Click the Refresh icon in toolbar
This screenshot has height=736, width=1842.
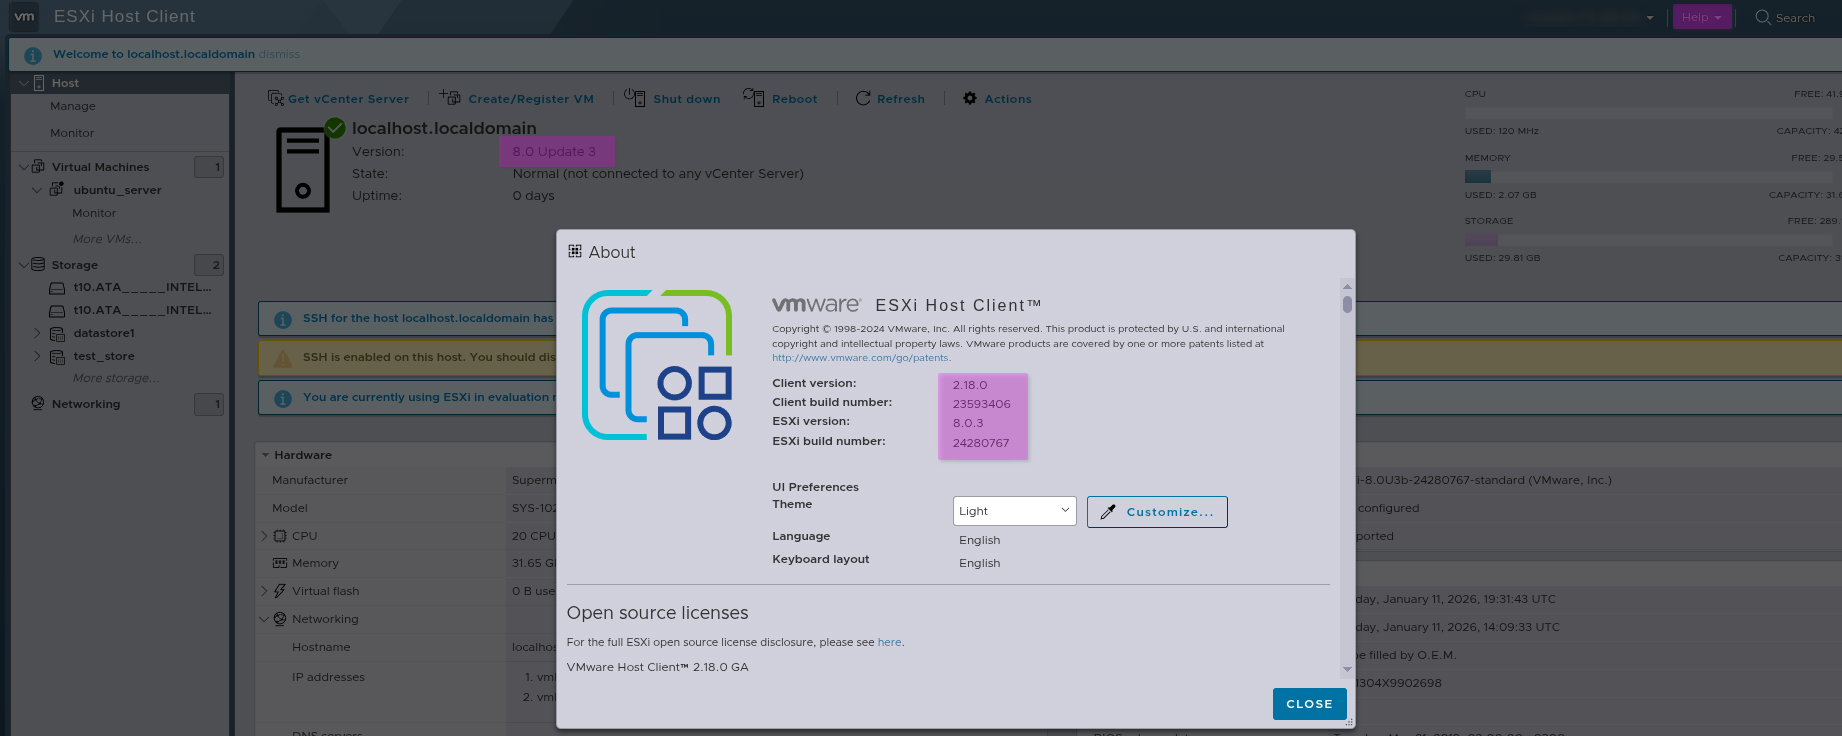tap(863, 98)
